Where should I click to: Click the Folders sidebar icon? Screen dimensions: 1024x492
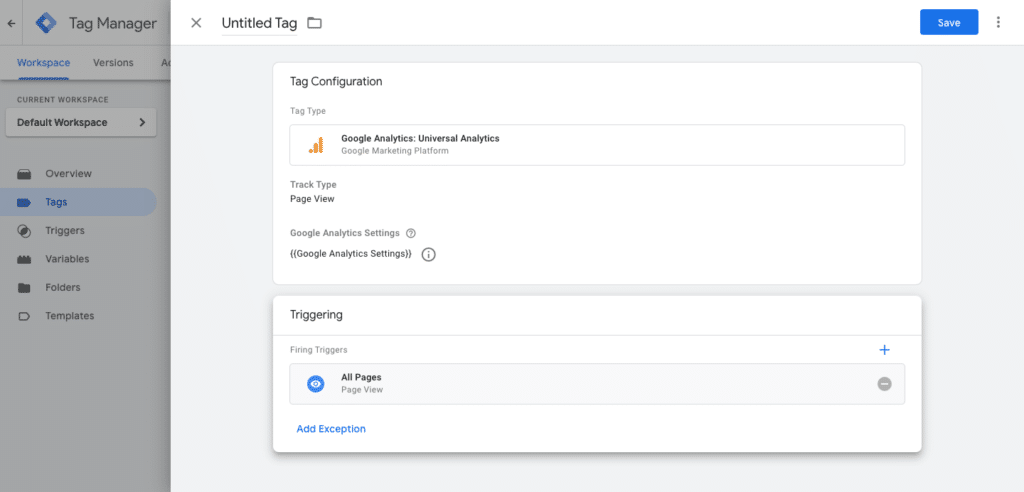24,287
